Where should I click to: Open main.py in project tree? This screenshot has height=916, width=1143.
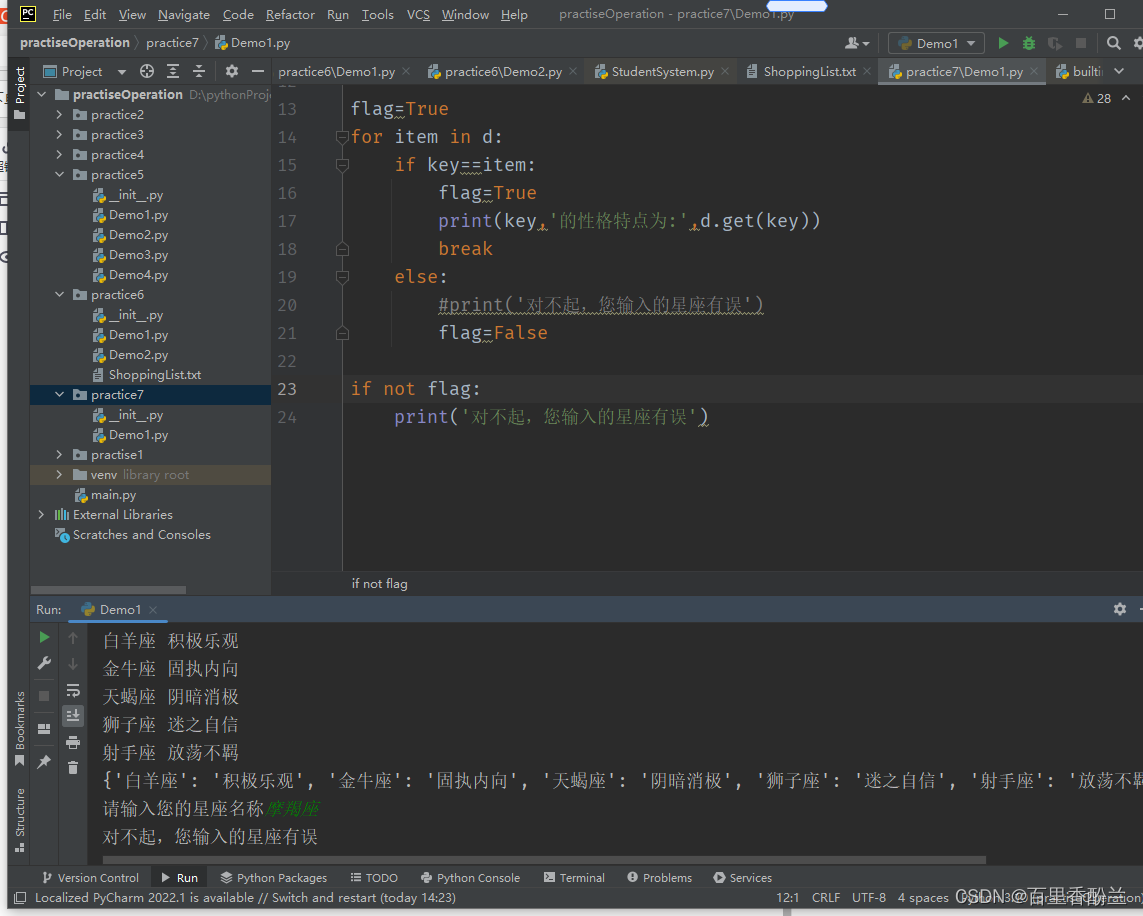coord(105,495)
